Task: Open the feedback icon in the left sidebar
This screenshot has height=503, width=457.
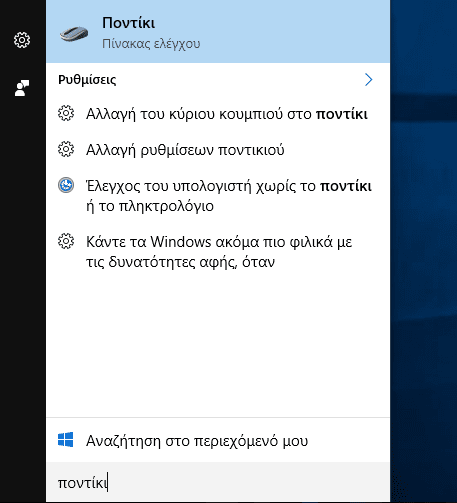Action: tap(22, 88)
